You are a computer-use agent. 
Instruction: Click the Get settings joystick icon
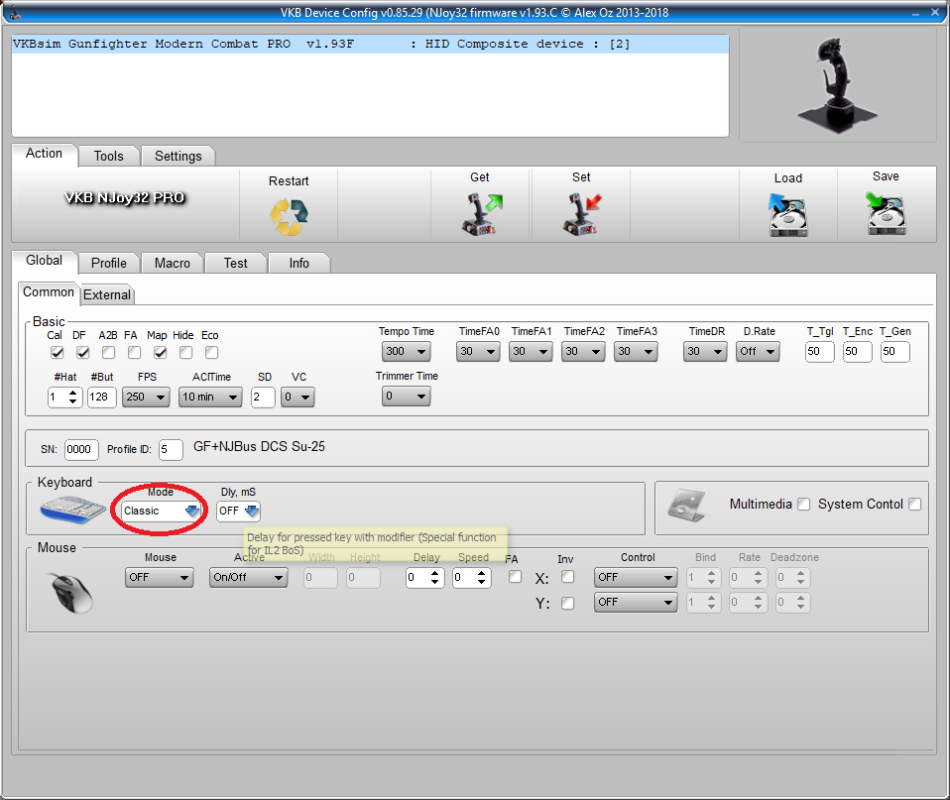tap(480, 214)
